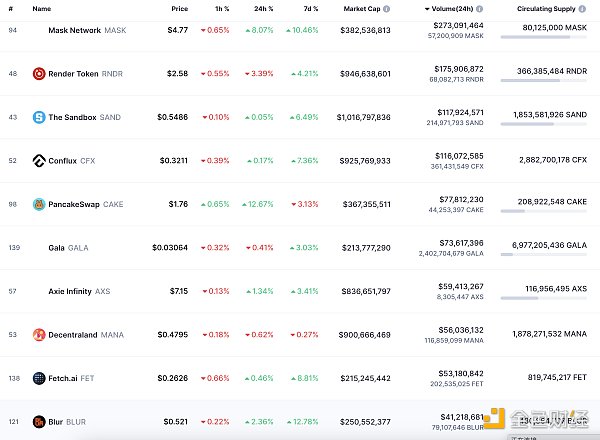Click the Conflux CFX logo icon
Viewport: 600px width, 440px height.
pos(39,160)
